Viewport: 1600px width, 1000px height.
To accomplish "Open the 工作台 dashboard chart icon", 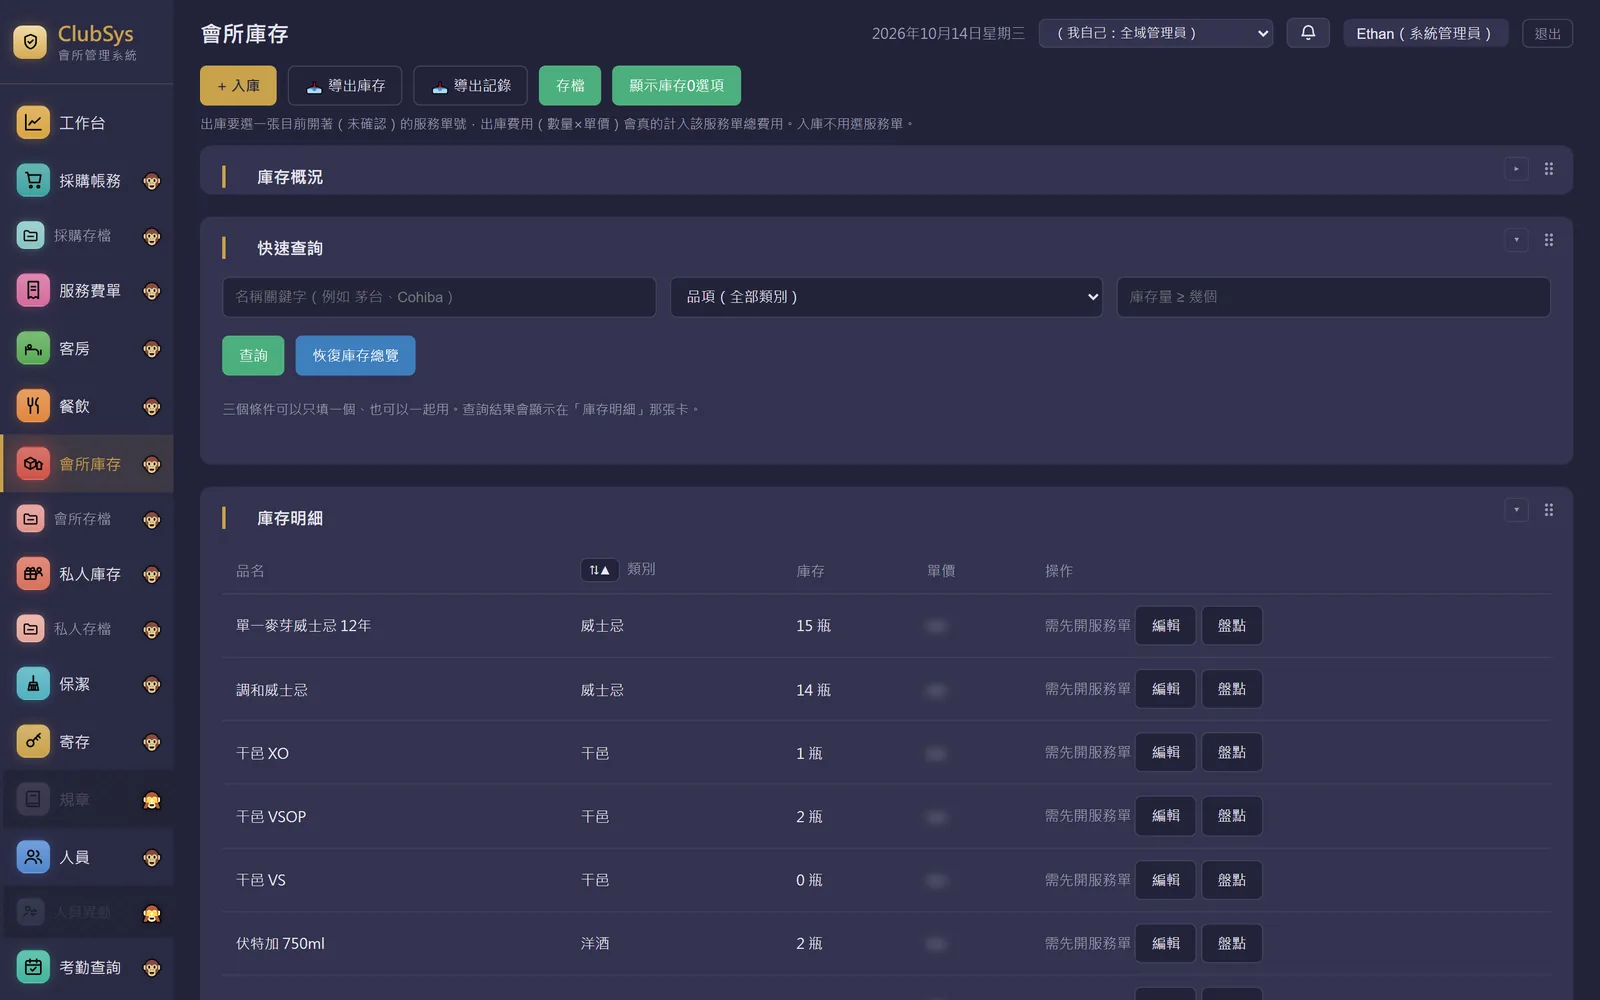I will [33, 123].
